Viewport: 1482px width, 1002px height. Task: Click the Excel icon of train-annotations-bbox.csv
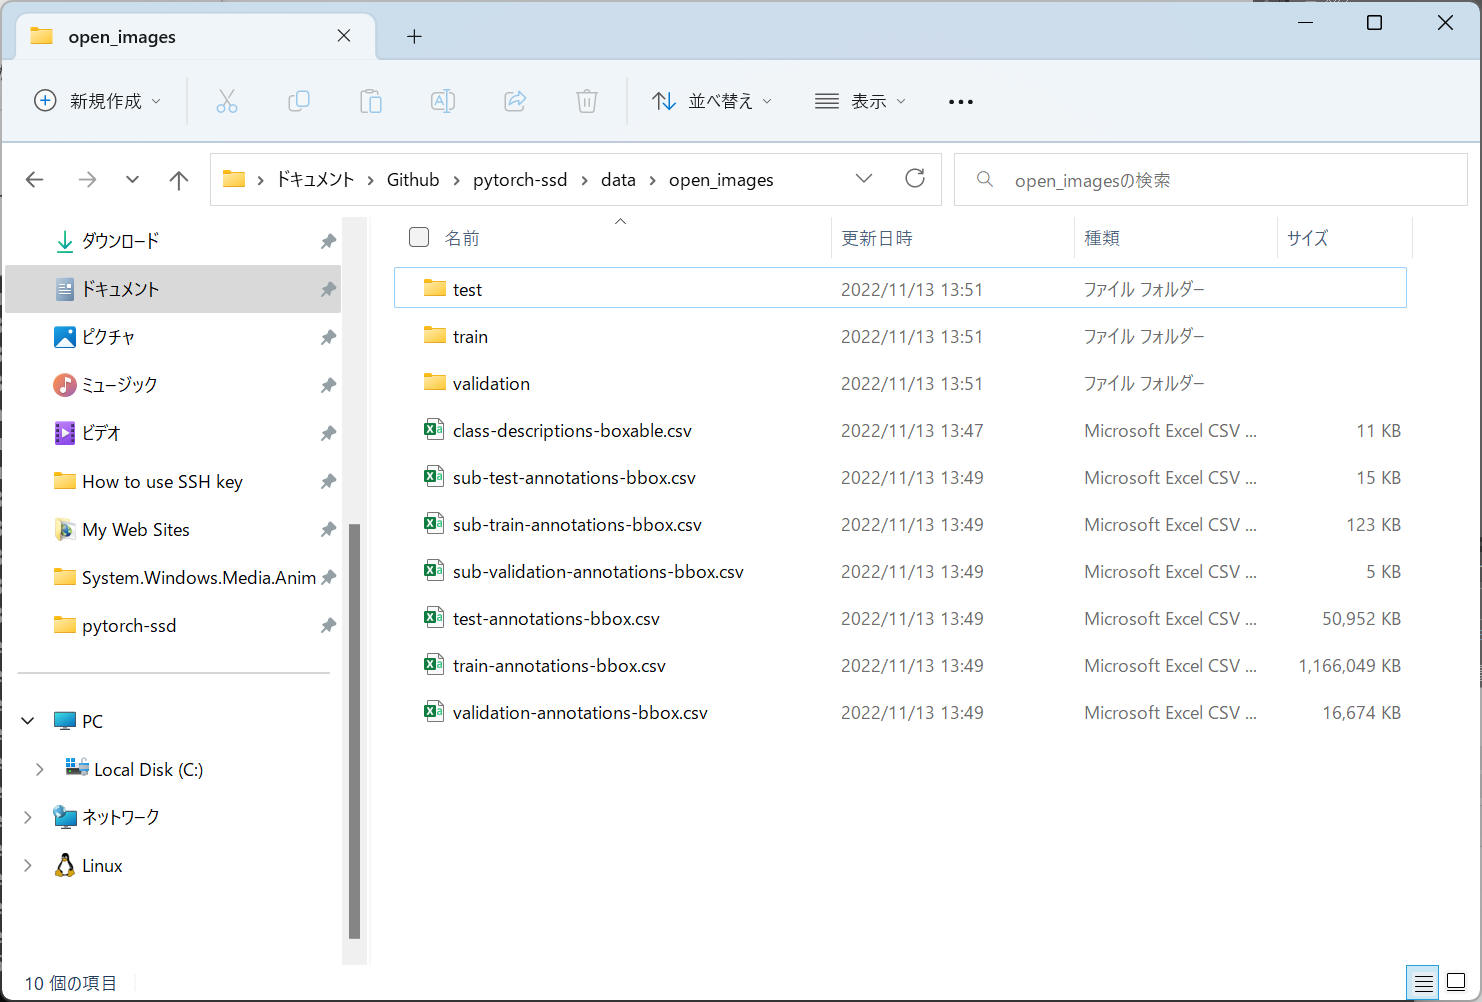(x=434, y=664)
